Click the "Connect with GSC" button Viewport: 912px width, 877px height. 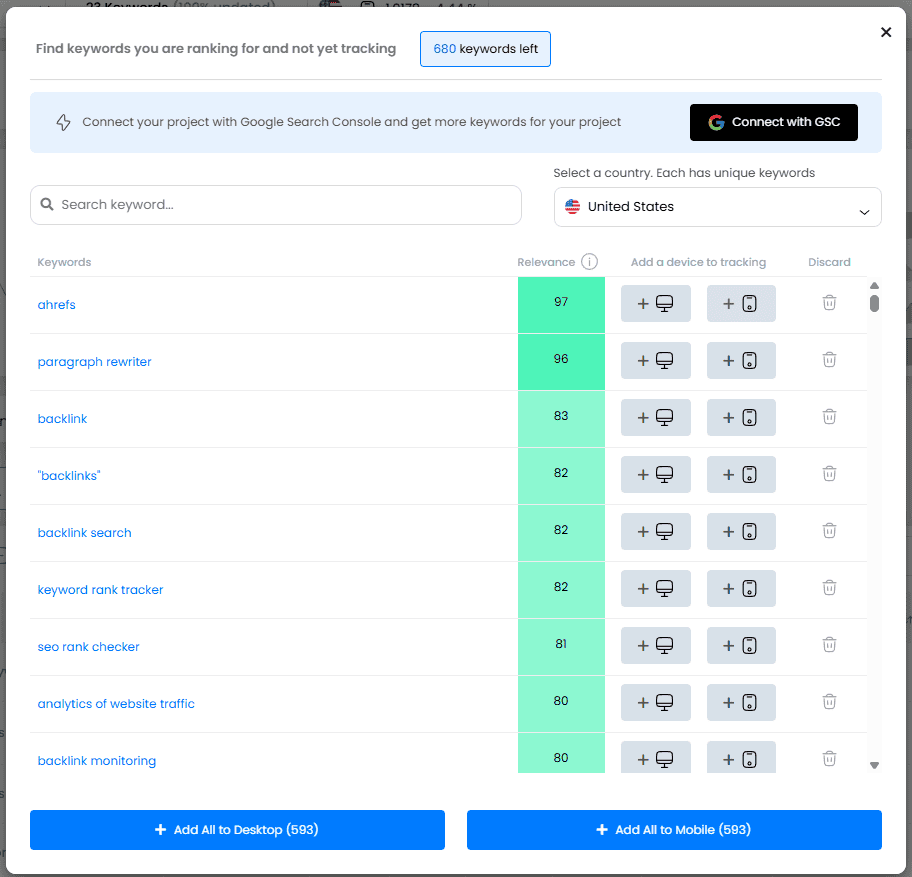click(x=773, y=122)
